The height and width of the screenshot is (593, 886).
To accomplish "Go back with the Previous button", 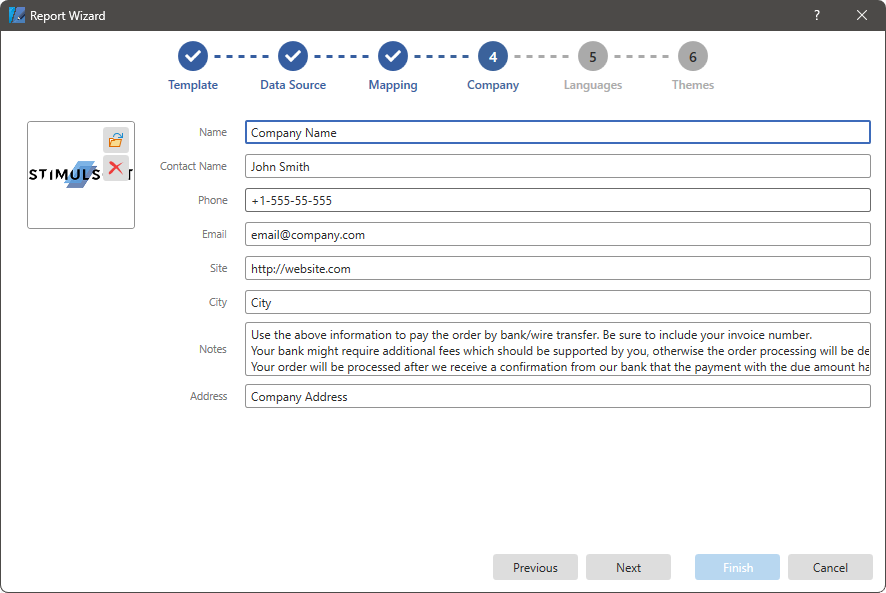I will [x=535, y=567].
